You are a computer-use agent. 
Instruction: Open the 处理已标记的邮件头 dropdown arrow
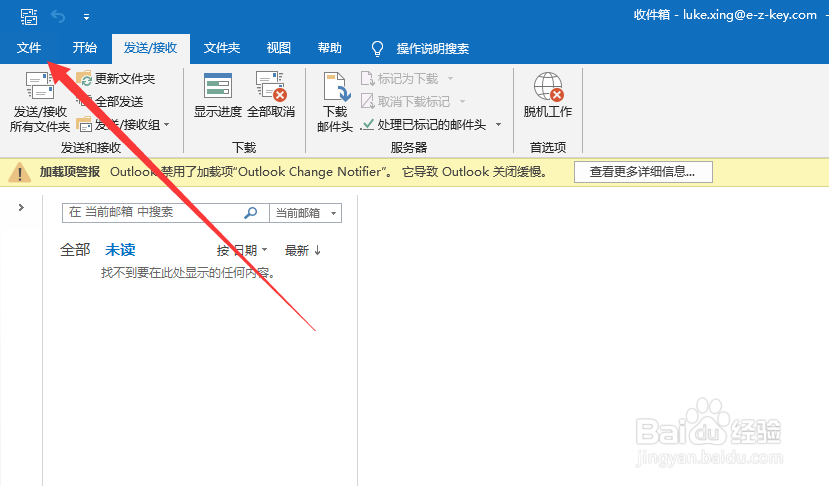pos(498,125)
